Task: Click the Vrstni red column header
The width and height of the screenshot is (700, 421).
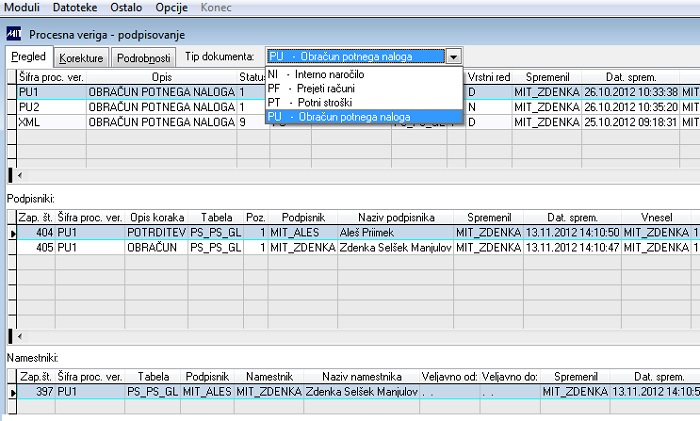Action: pyautogui.click(x=489, y=77)
